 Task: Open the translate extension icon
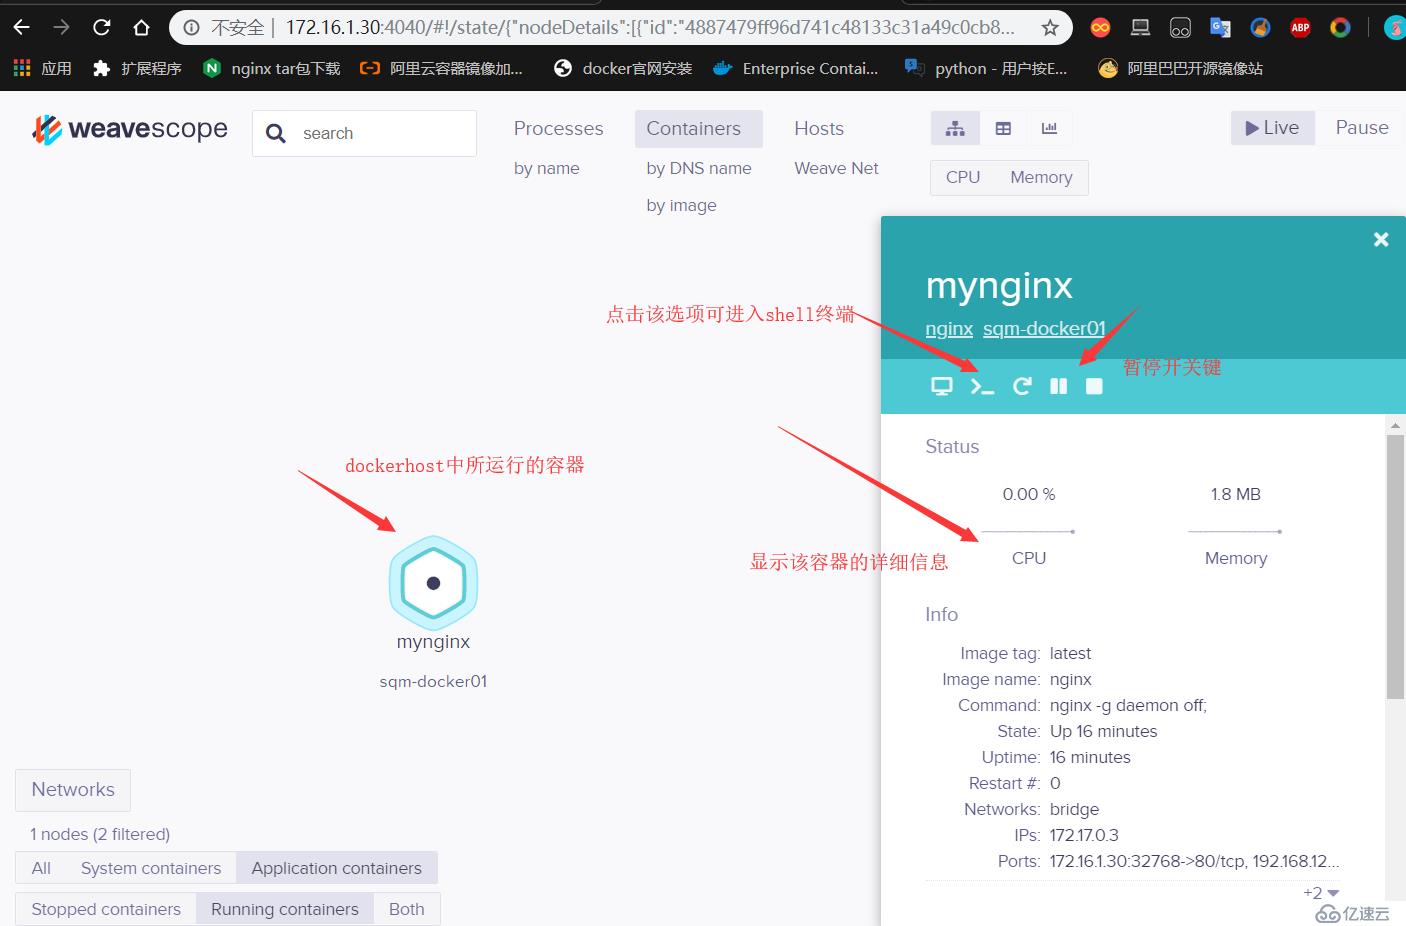point(1220,28)
